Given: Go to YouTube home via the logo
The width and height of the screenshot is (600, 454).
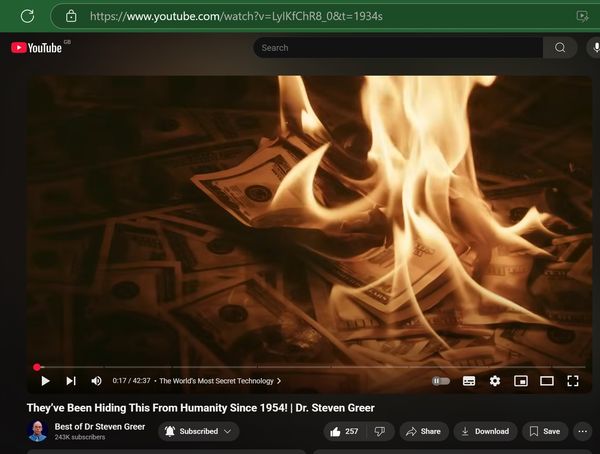Looking at the screenshot, I should click(37, 48).
